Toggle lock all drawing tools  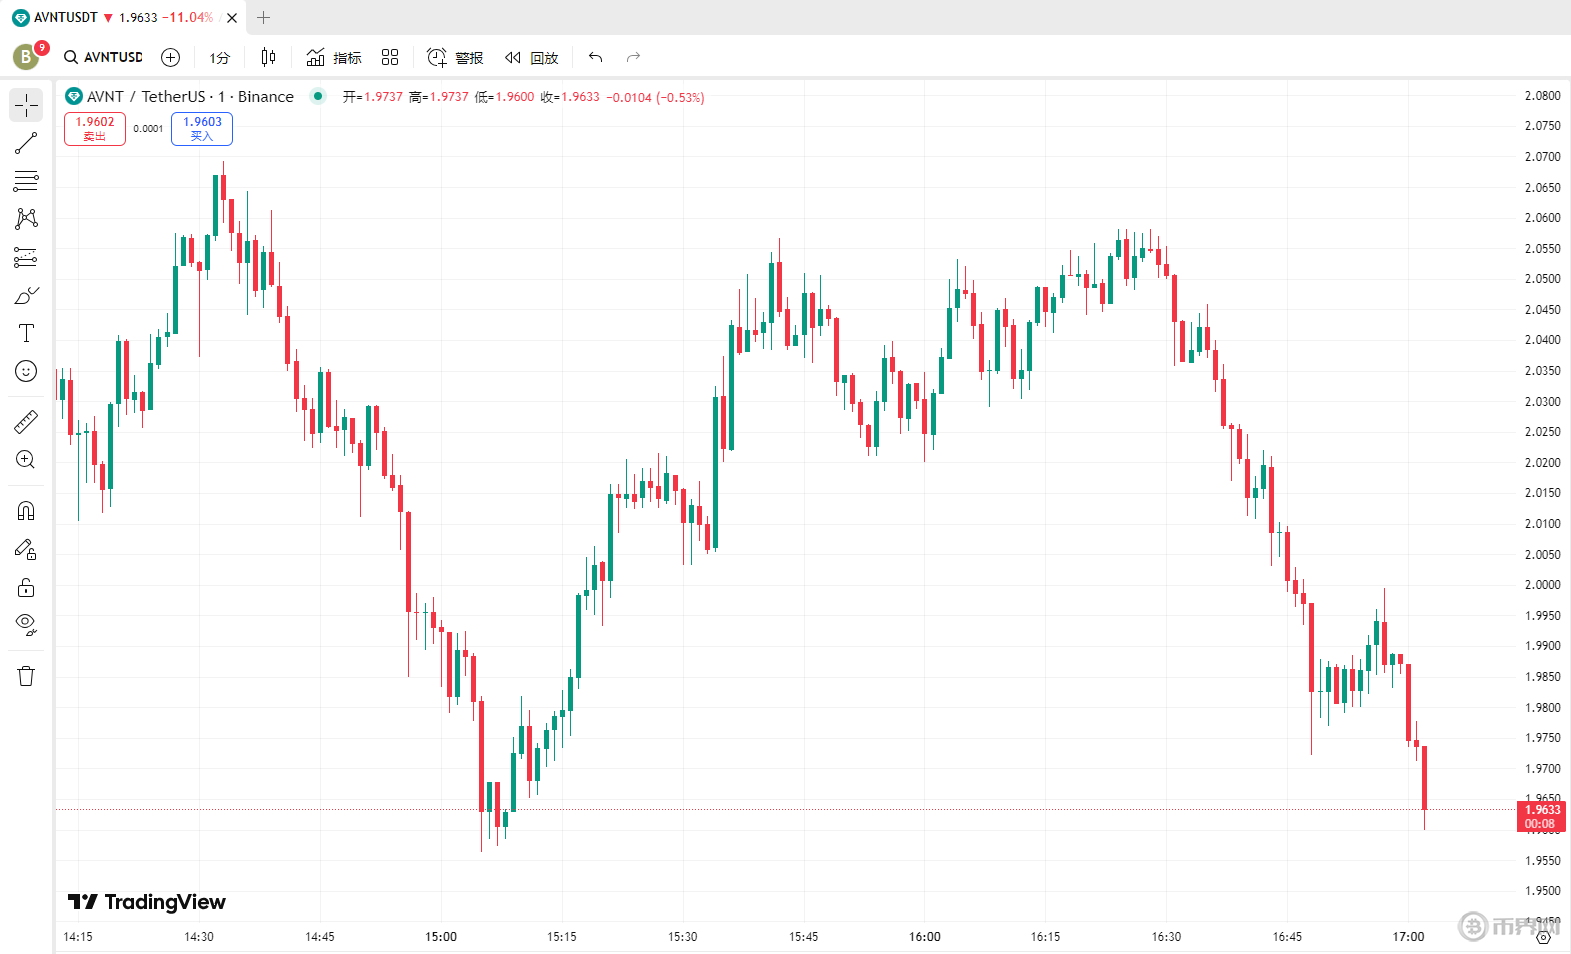[26, 587]
